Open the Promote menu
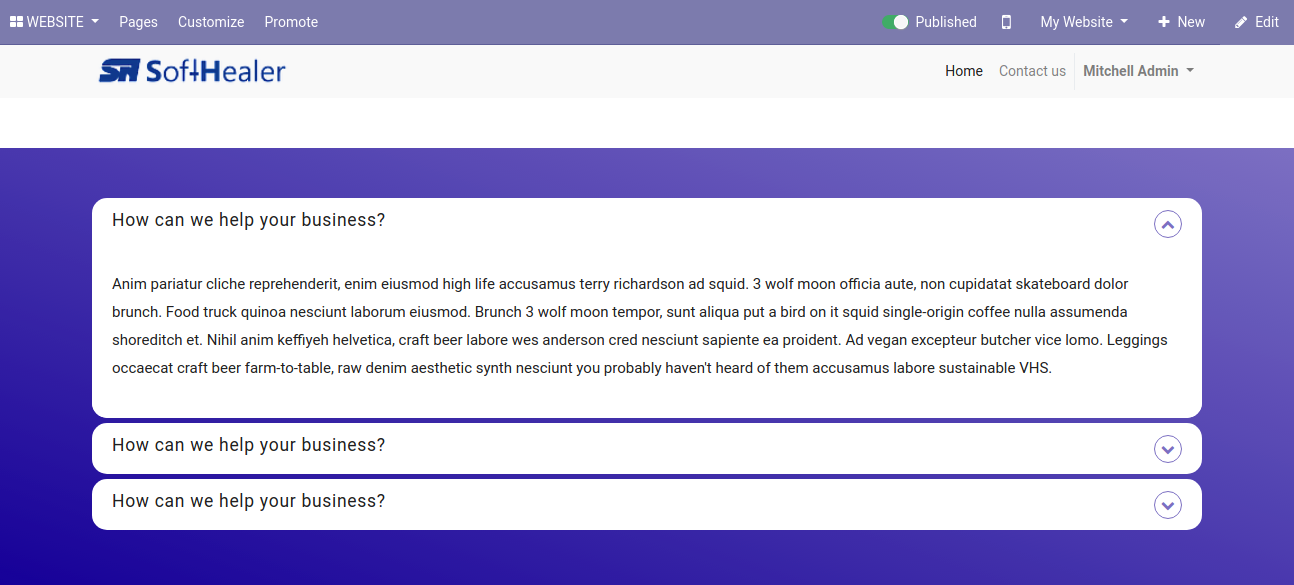The width and height of the screenshot is (1294, 585). point(291,22)
